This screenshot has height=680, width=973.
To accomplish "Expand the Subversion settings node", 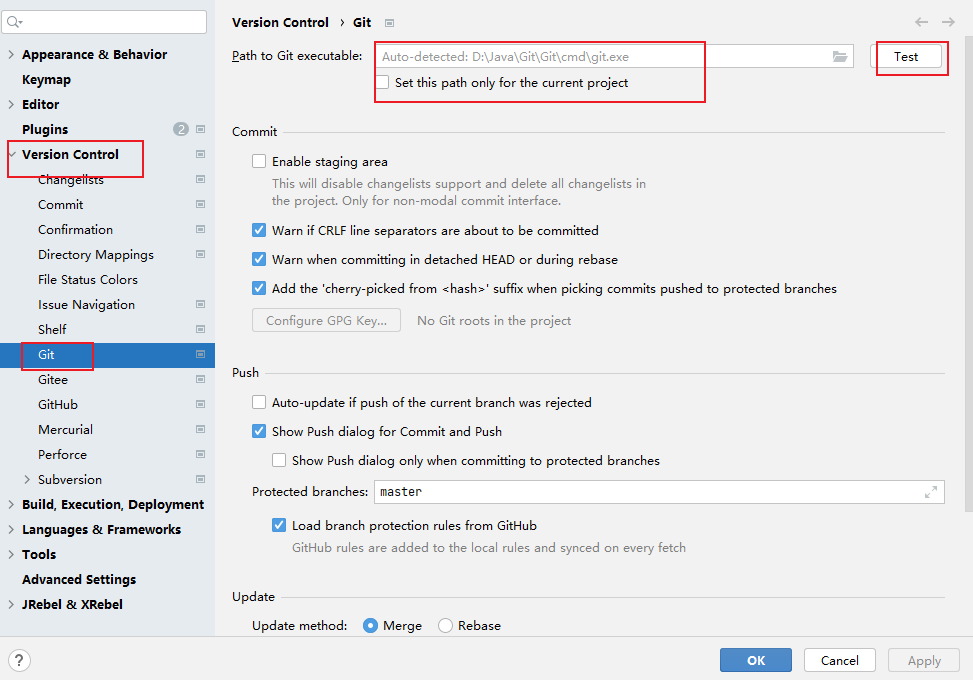I will (x=27, y=480).
